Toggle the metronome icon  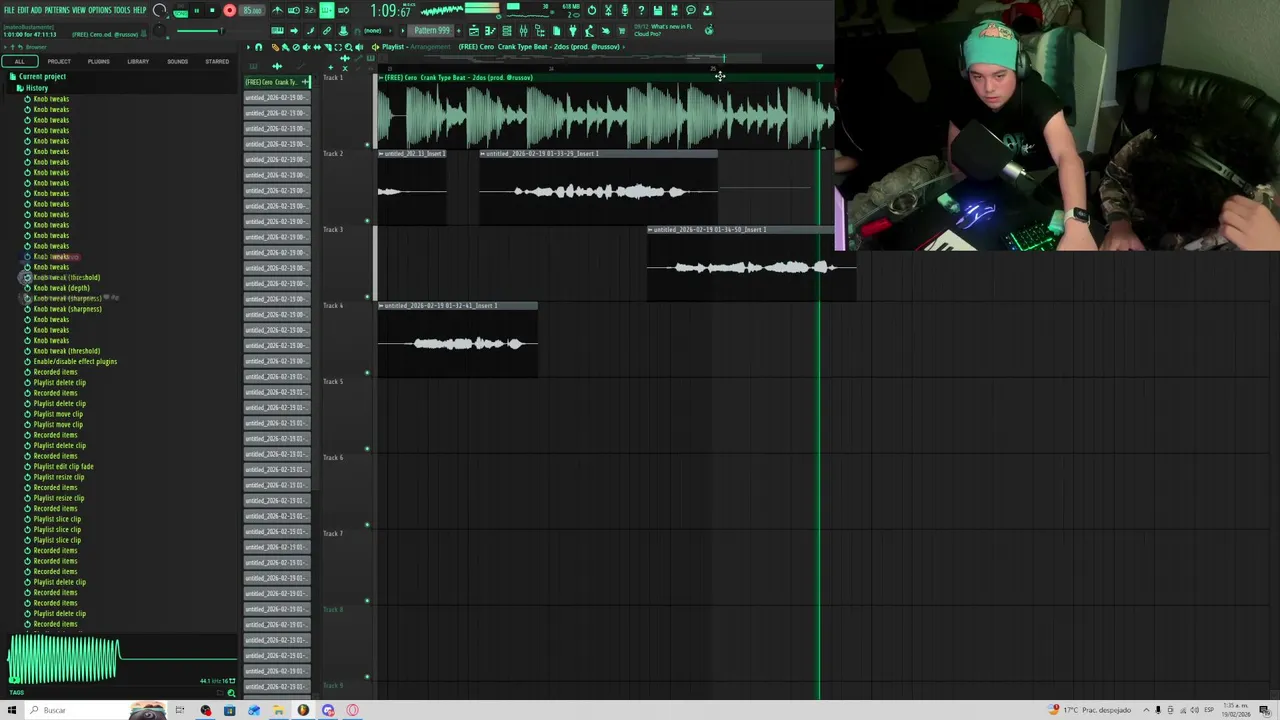(x=278, y=10)
